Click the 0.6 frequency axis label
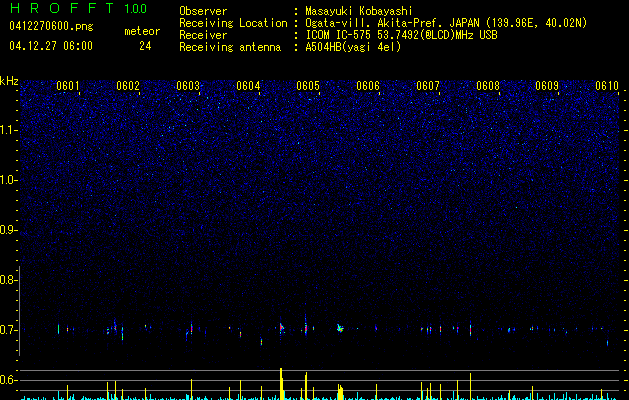This screenshot has height=400, width=629. pyautogui.click(x=7, y=380)
